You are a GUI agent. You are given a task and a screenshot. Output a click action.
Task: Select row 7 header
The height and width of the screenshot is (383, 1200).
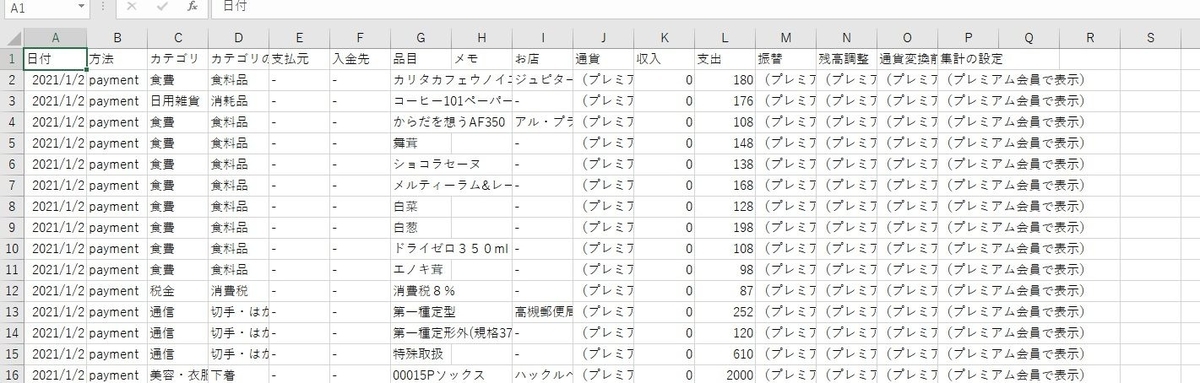(x=11, y=185)
